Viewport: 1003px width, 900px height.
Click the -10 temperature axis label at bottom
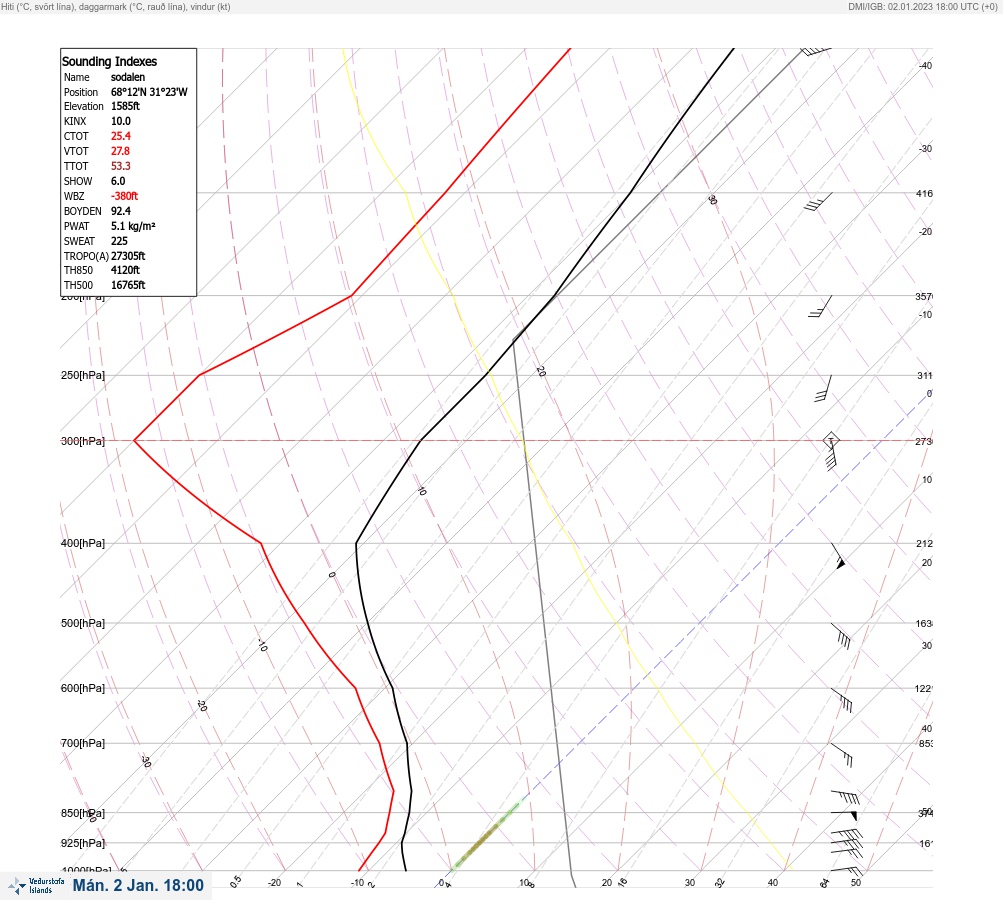tap(357, 883)
